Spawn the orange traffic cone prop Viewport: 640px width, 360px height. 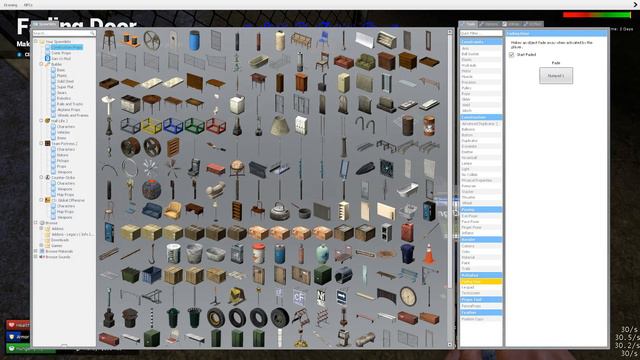429,253
